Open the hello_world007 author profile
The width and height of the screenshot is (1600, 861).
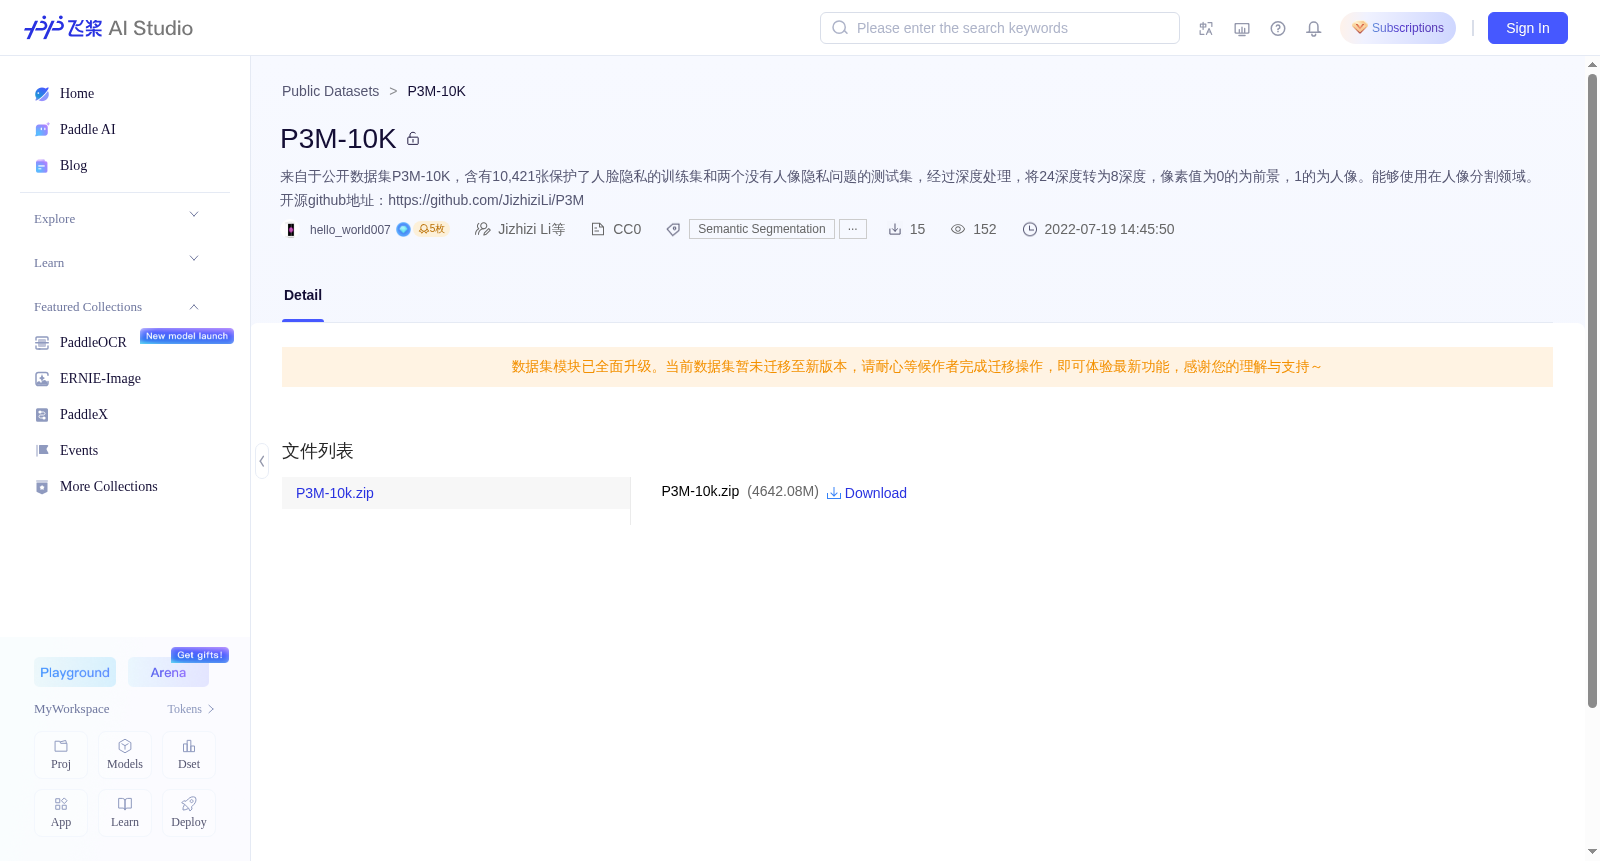coord(350,230)
